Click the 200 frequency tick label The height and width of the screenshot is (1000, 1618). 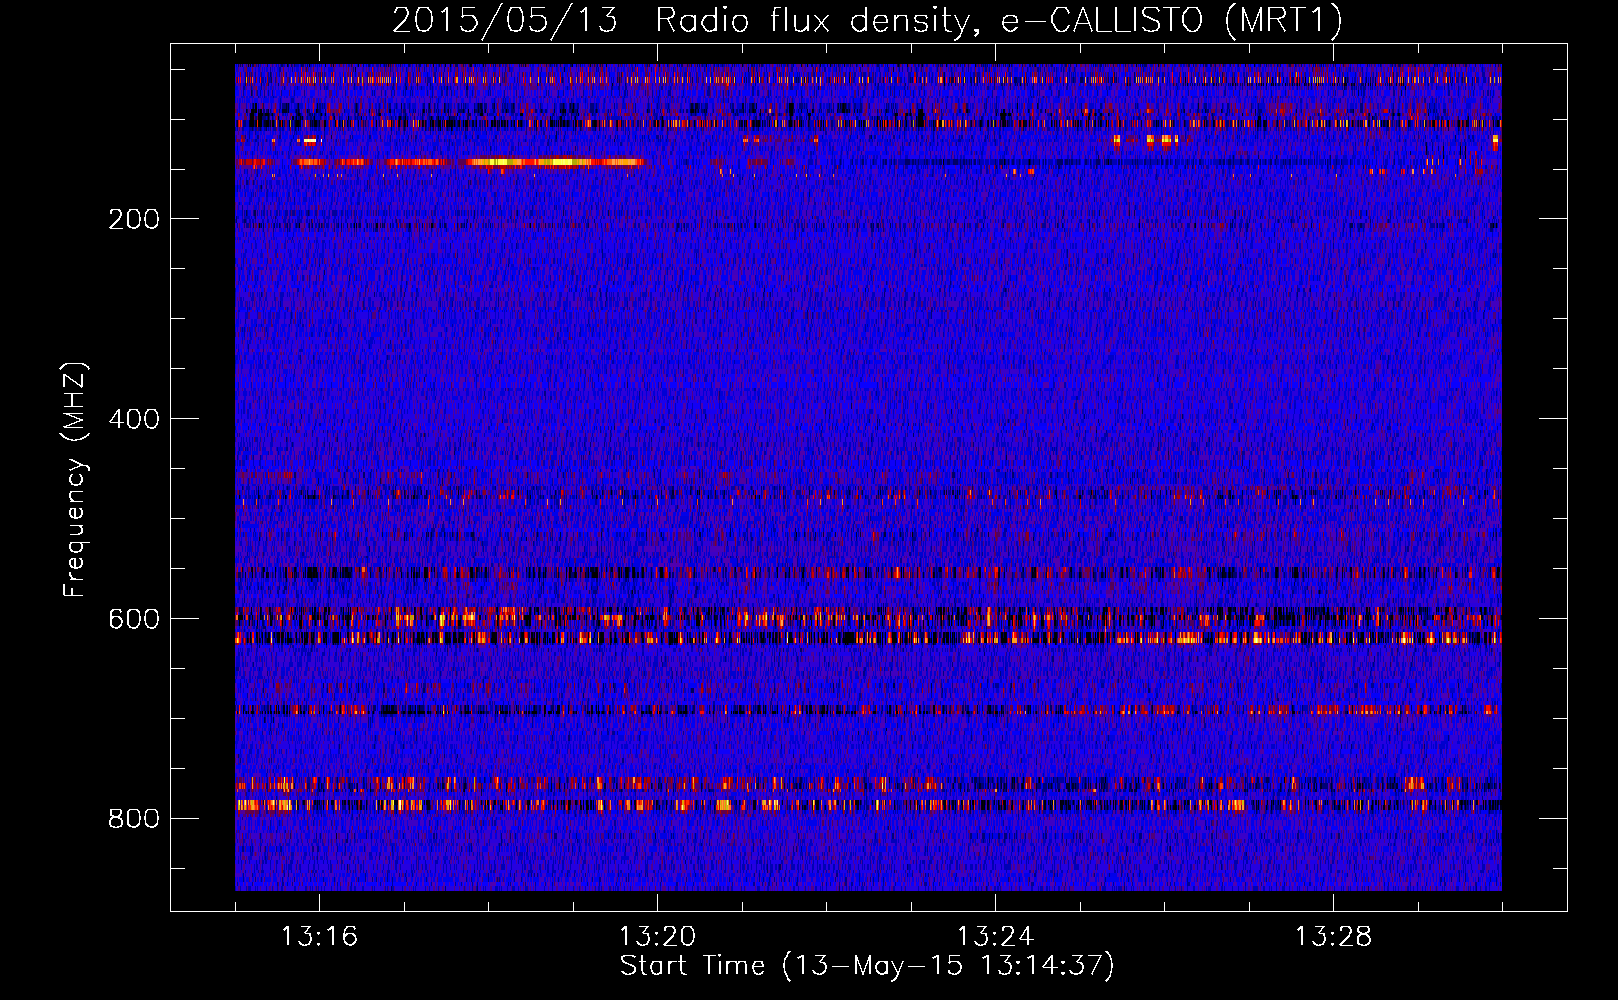click(x=134, y=219)
